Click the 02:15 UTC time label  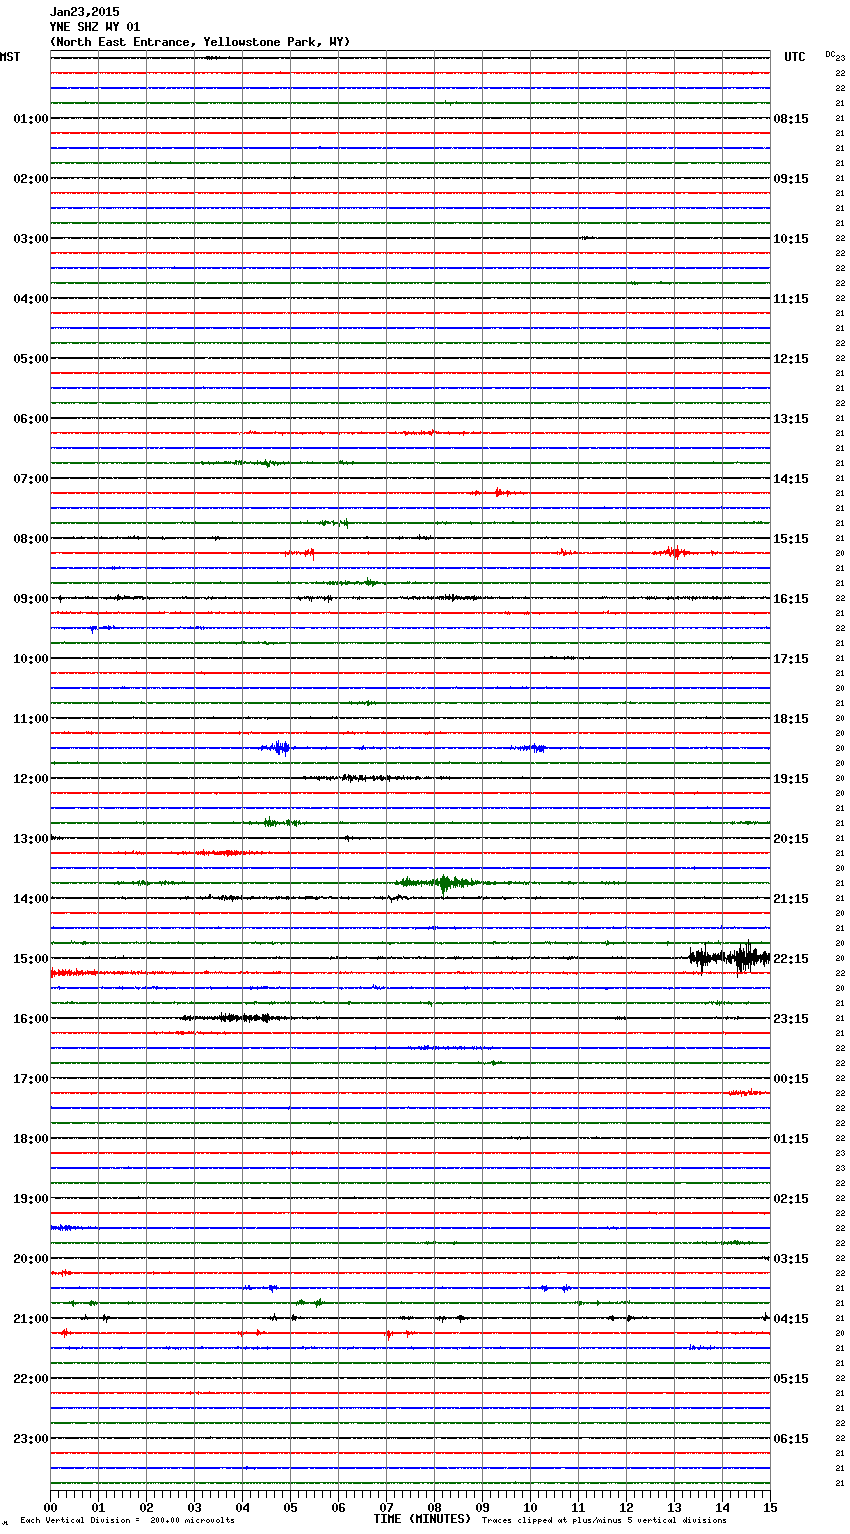tap(791, 1199)
